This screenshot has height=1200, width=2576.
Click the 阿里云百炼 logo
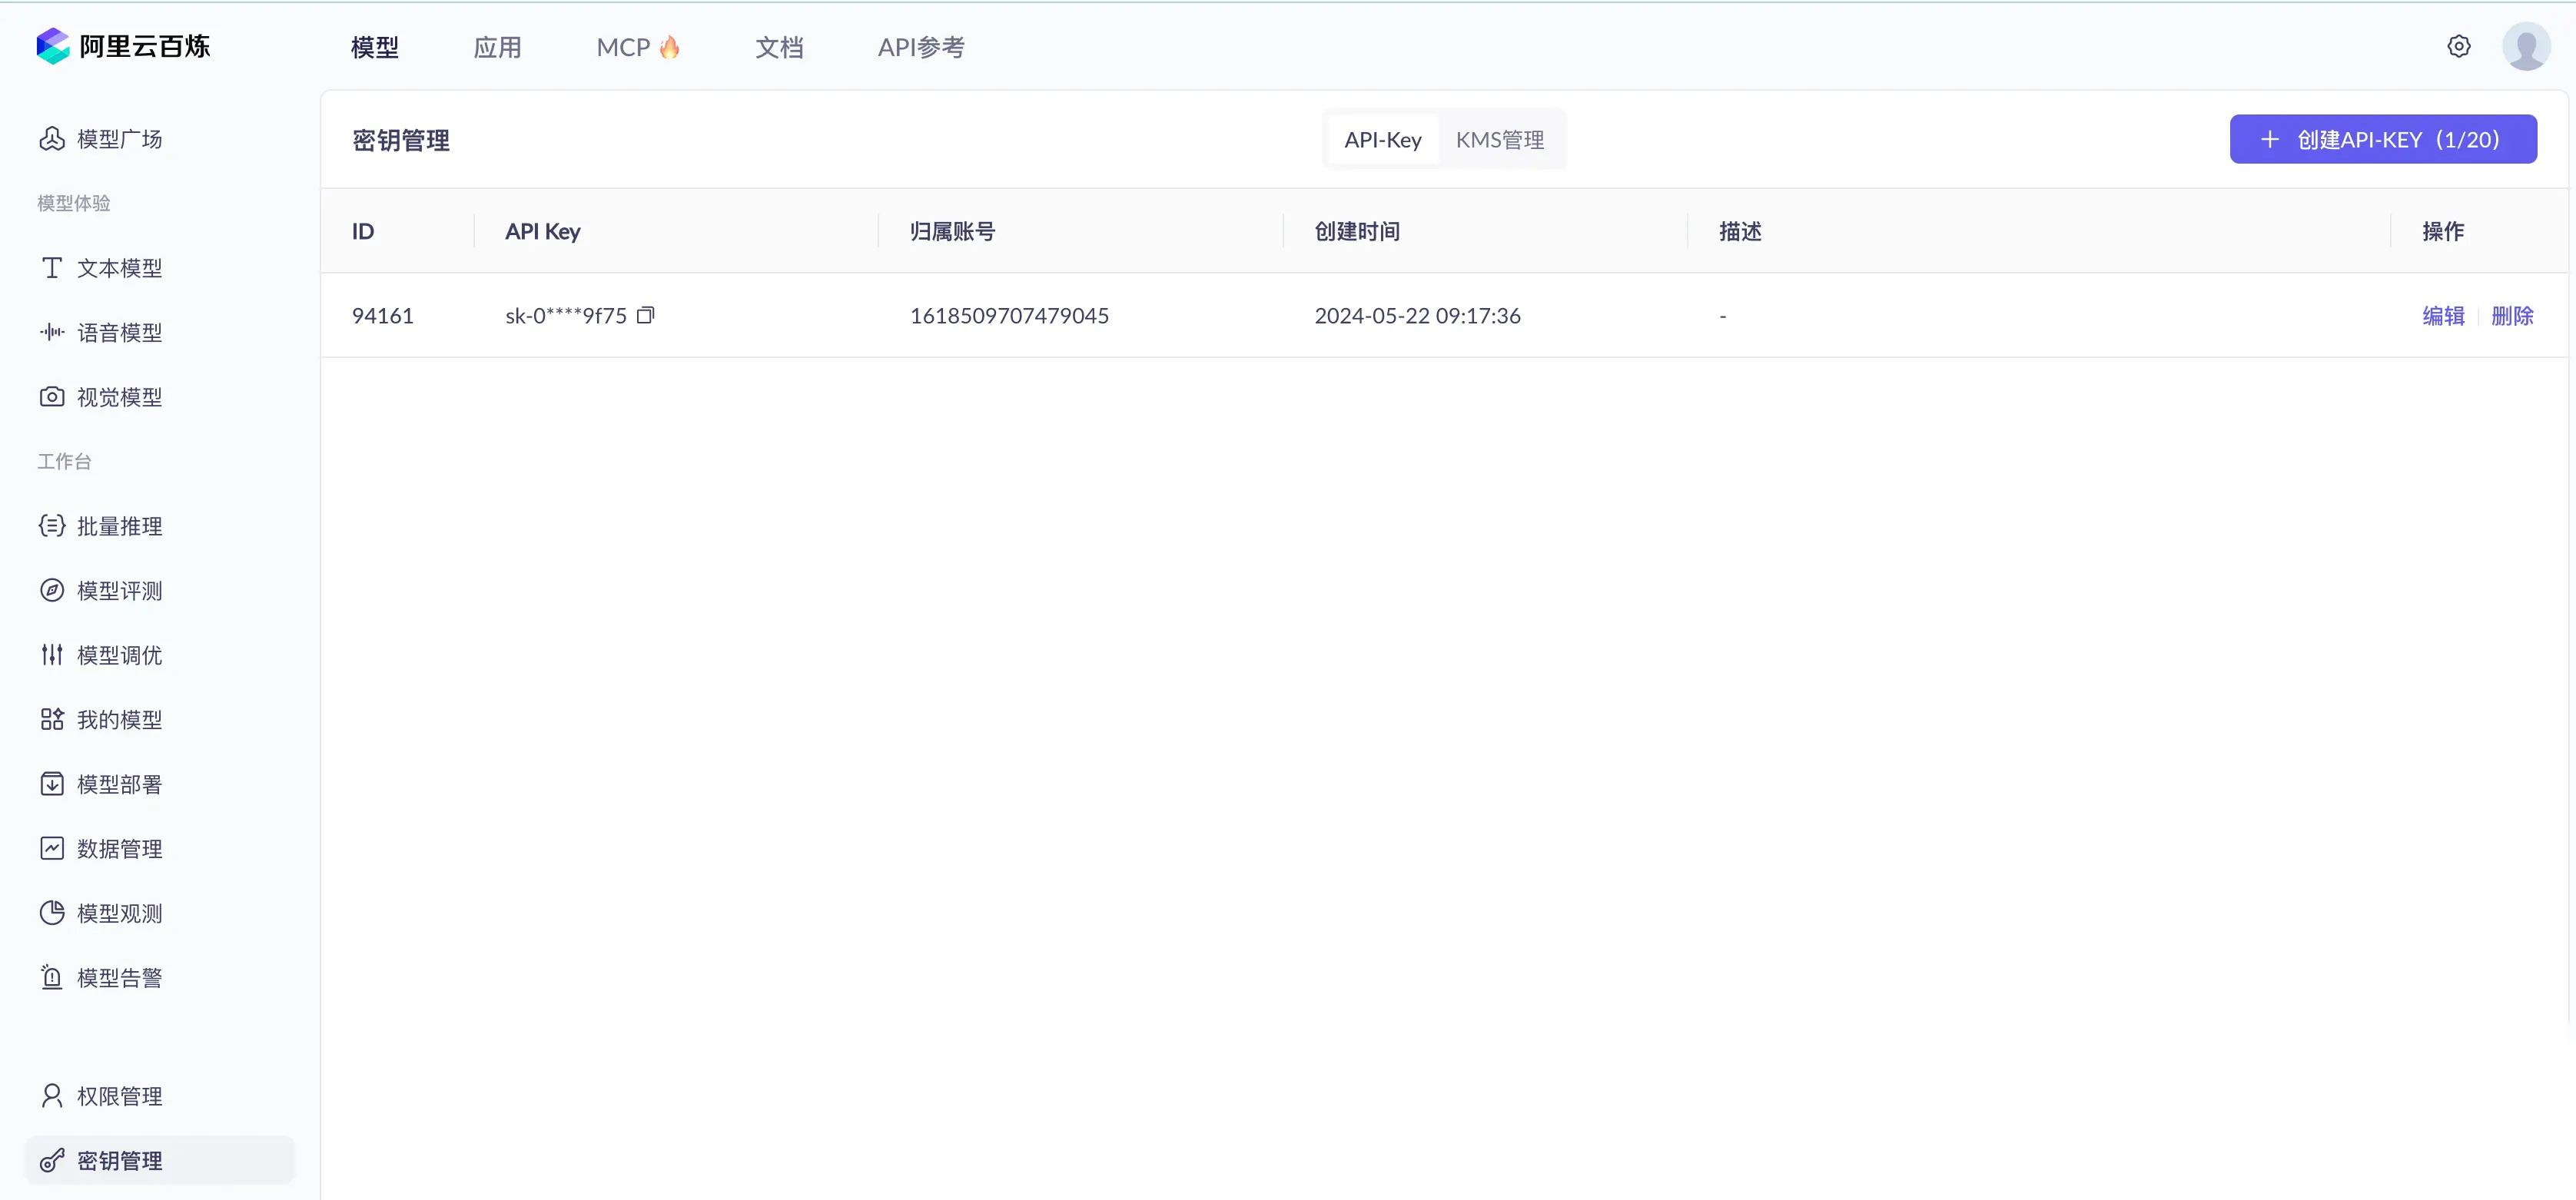pyautogui.click(x=123, y=47)
